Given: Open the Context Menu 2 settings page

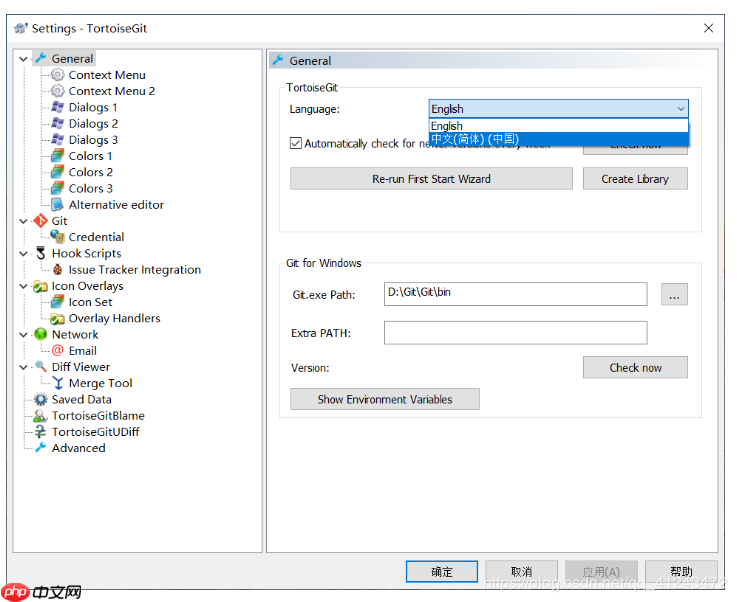Looking at the screenshot, I should pos(111,91).
